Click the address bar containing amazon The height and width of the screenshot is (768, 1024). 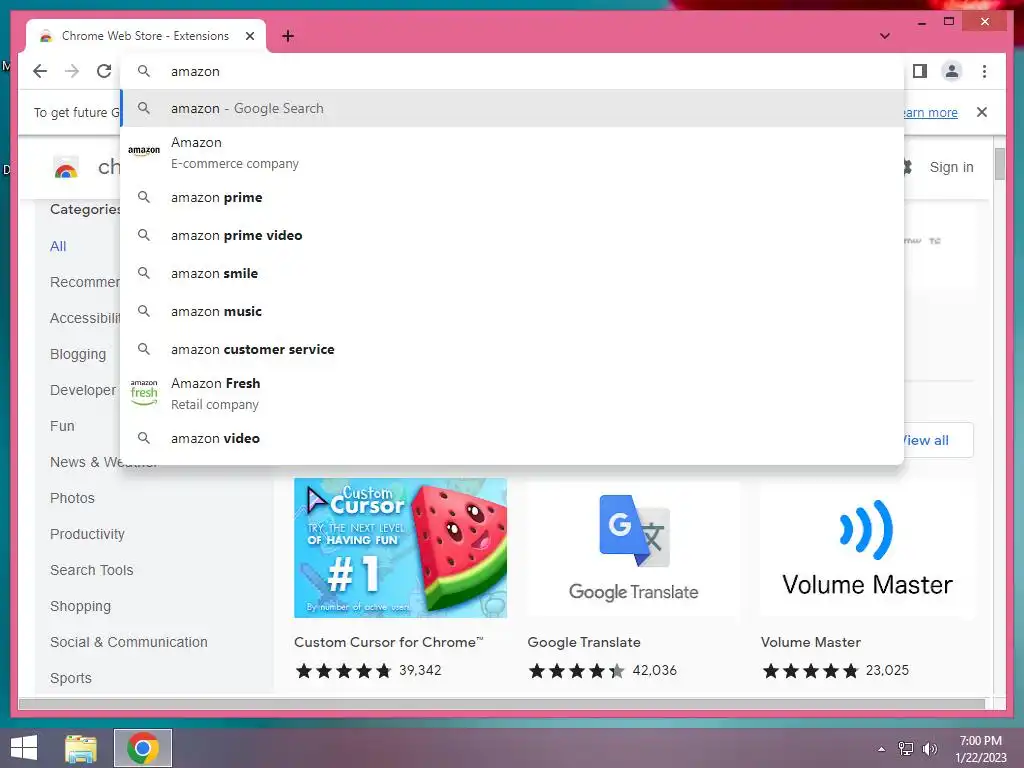[512, 71]
